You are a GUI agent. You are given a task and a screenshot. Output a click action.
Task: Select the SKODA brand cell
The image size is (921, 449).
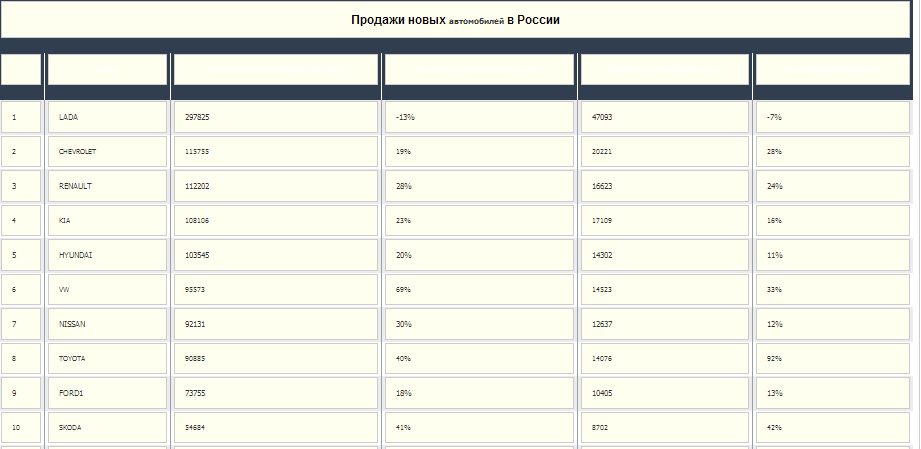pyautogui.click(x=107, y=427)
